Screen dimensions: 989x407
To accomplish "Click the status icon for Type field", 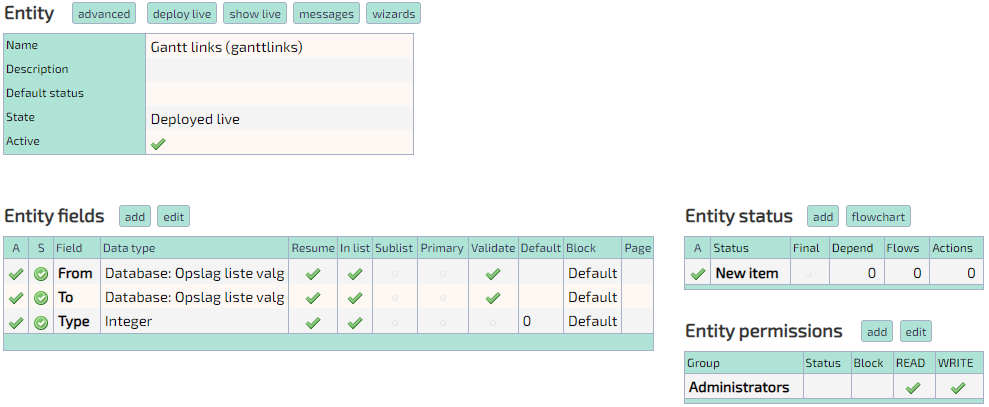I will pyautogui.click(x=41, y=322).
